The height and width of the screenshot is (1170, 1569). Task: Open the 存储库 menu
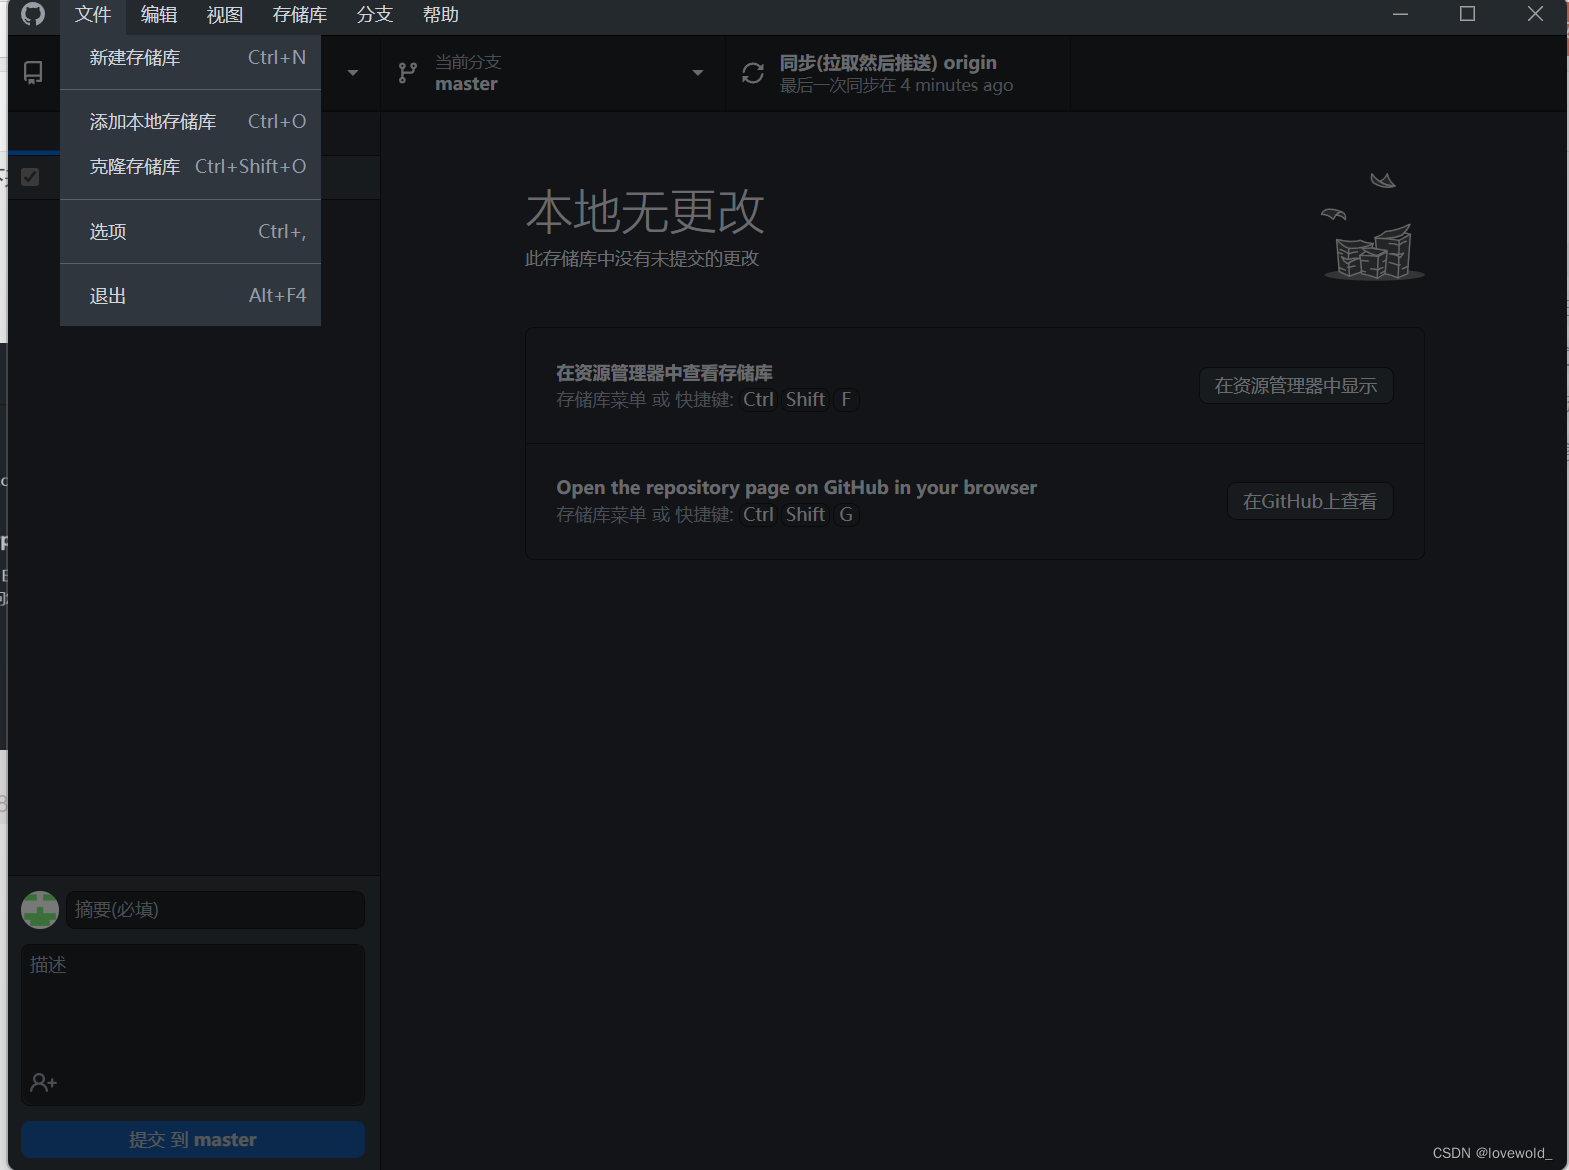[x=300, y=15]
